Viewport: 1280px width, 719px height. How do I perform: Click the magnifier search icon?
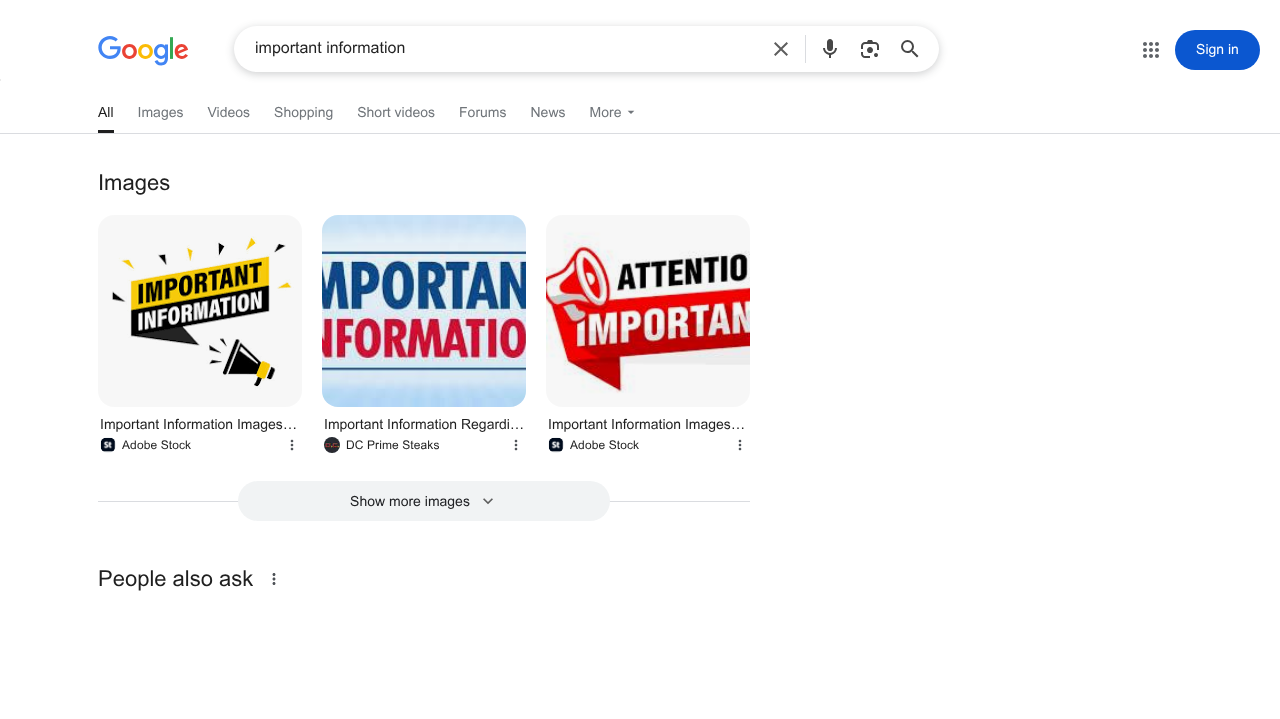tap(910, 49)
